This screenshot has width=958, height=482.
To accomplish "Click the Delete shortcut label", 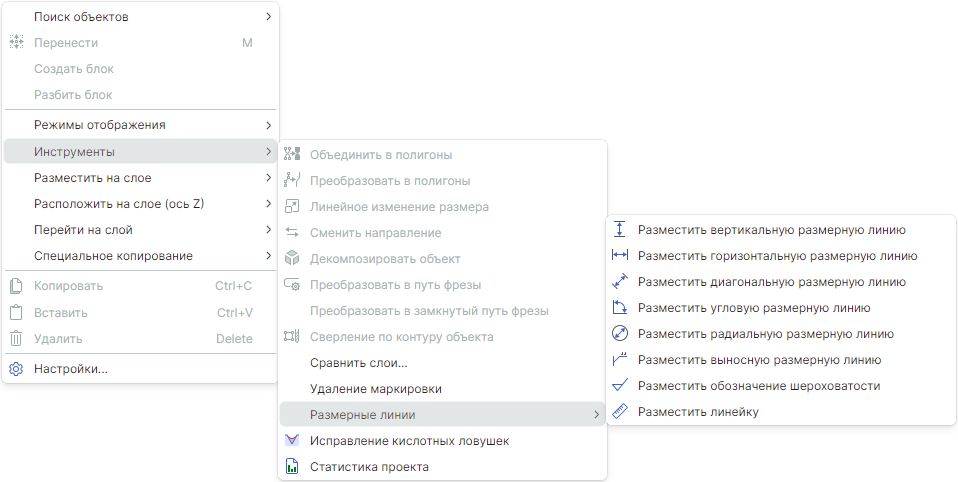I will (x=235, y=338).
